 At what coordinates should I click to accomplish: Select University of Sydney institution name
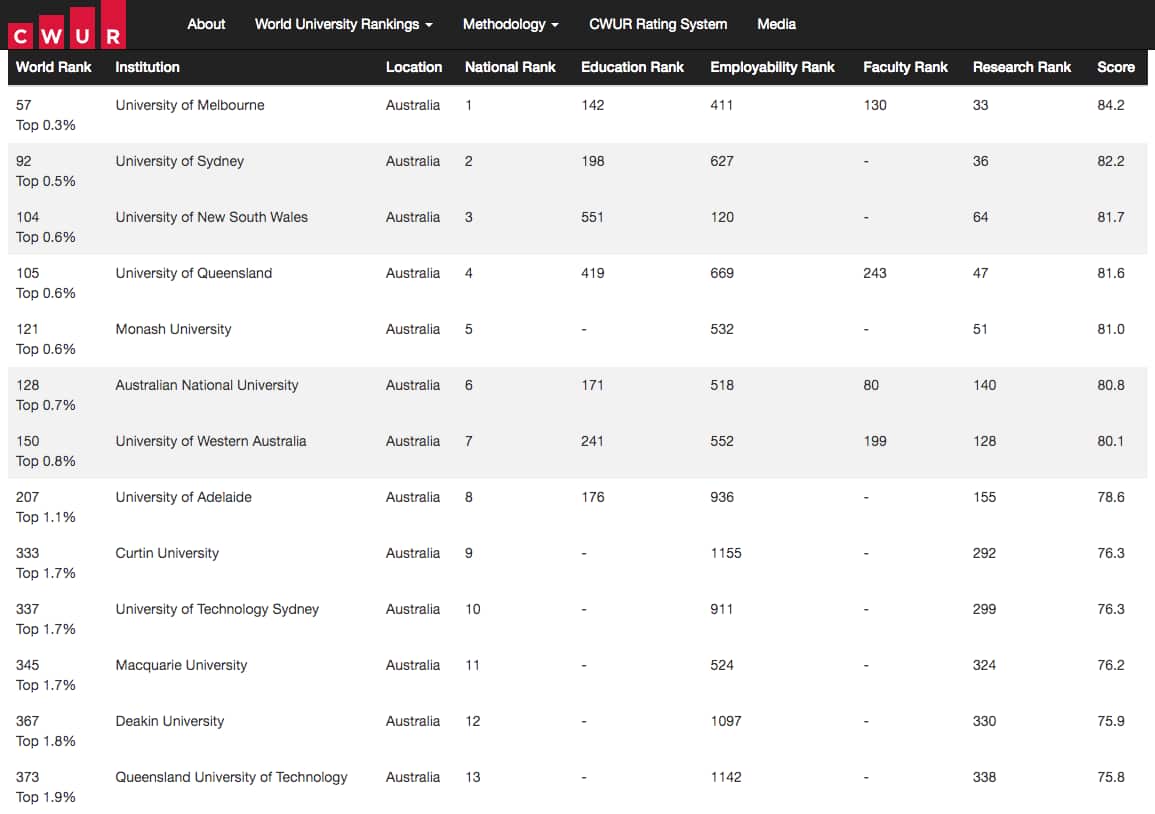tap(179, 161)
